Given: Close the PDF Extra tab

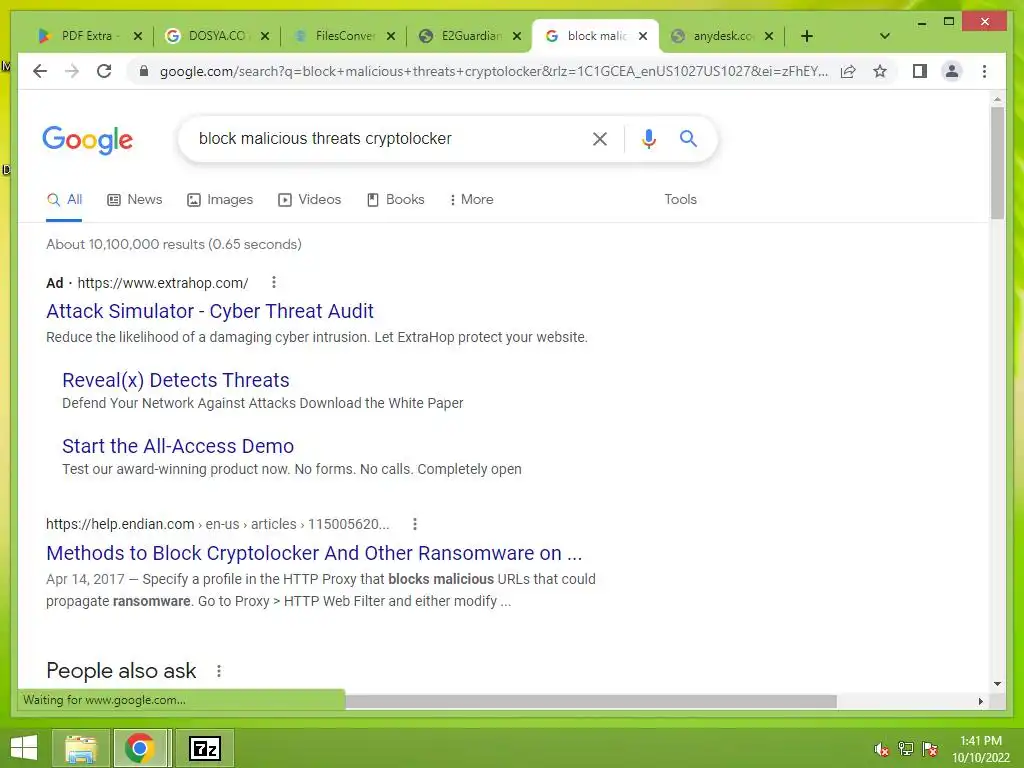Looking at the screenshot, I should click(x=138, y=36).
